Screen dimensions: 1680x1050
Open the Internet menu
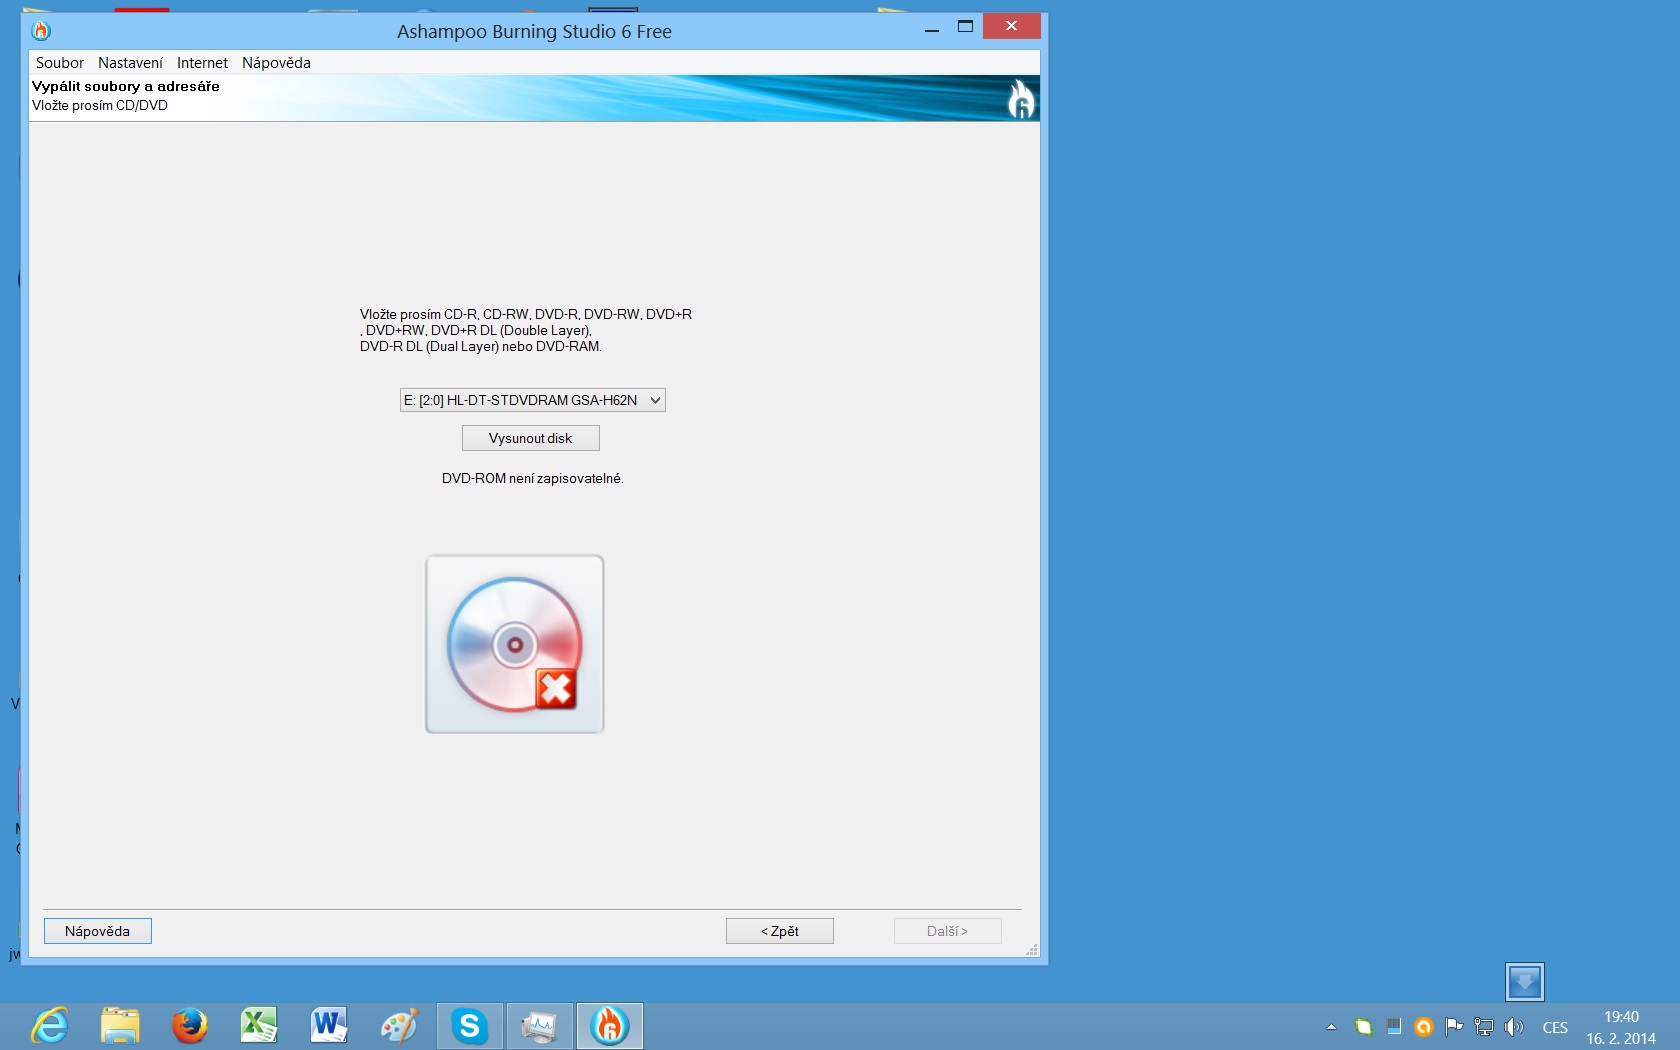202,63
